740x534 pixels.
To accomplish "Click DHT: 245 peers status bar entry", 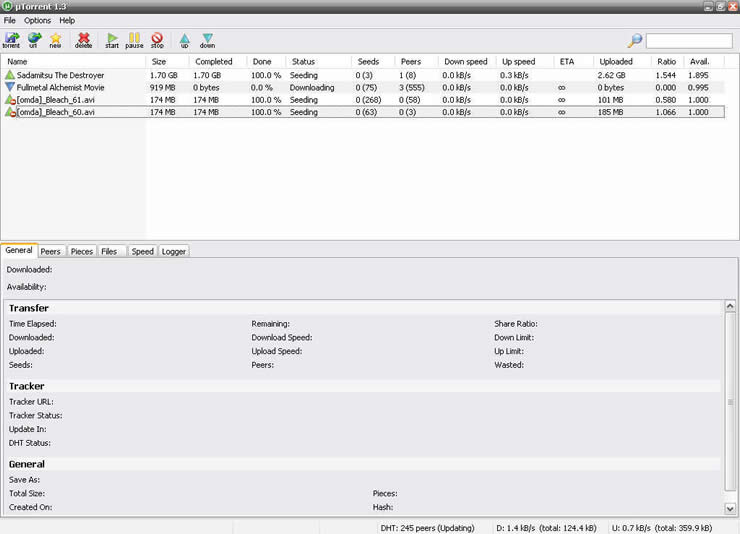I will (428, 528).
